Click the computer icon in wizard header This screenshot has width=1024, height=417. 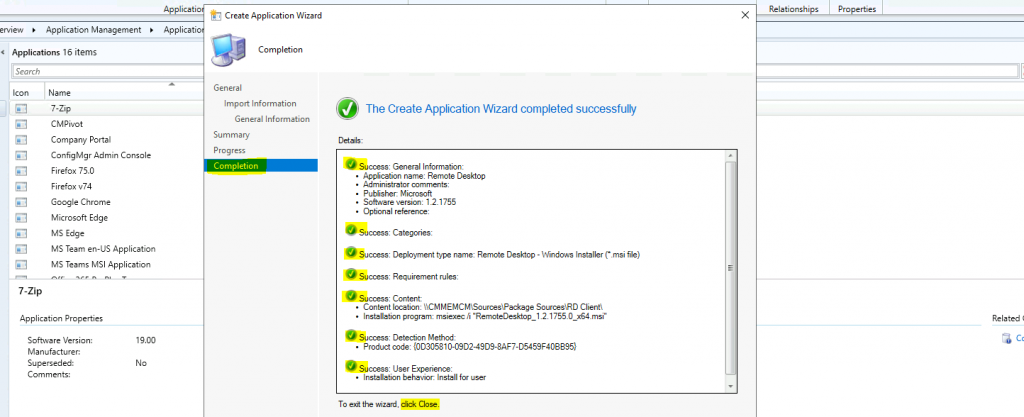(x=229, y=50)
